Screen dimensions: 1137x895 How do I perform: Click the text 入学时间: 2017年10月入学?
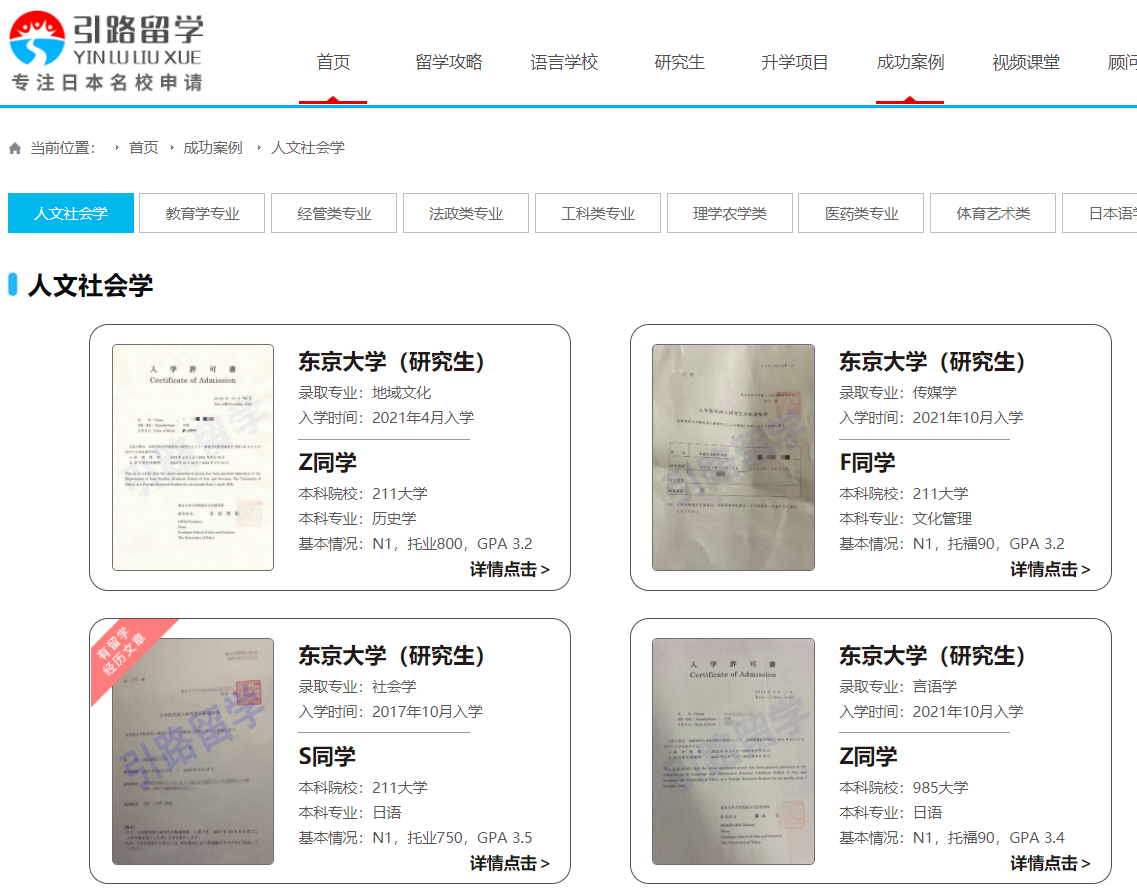391,712
